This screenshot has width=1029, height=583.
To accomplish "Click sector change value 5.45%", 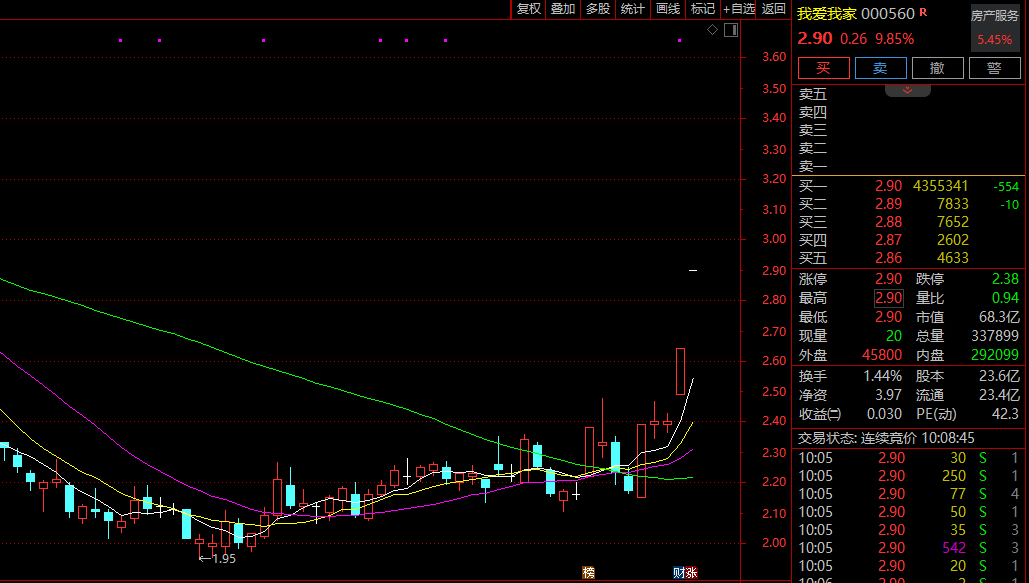I will (x=995, y=40).
